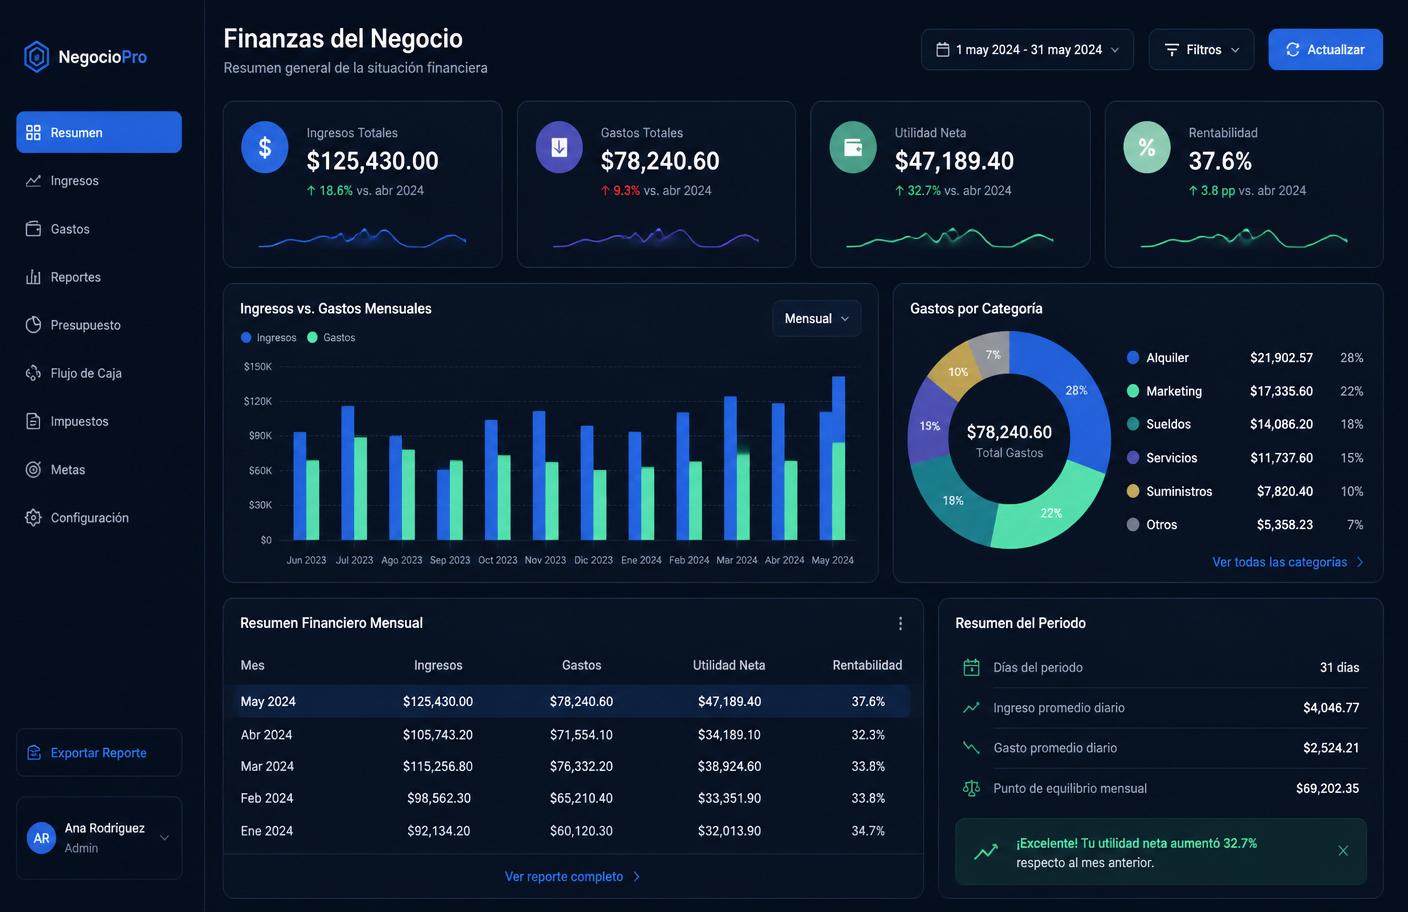Viewport: 1408px width, 912px height.
Task: Open the Gastos sidebar page
Action: [99, 229]
